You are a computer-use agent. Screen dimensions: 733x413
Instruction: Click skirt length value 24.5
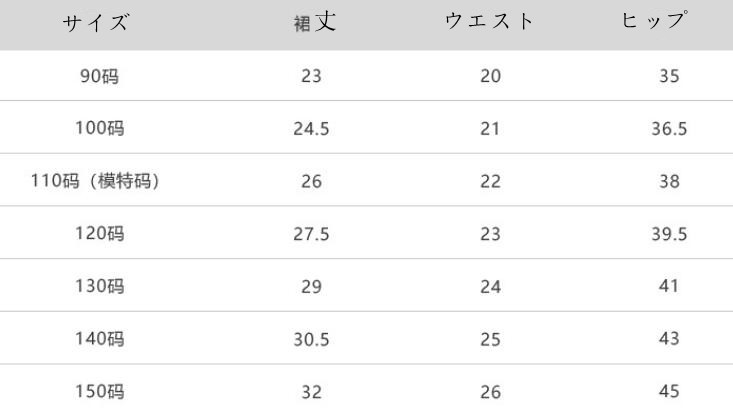311,129
